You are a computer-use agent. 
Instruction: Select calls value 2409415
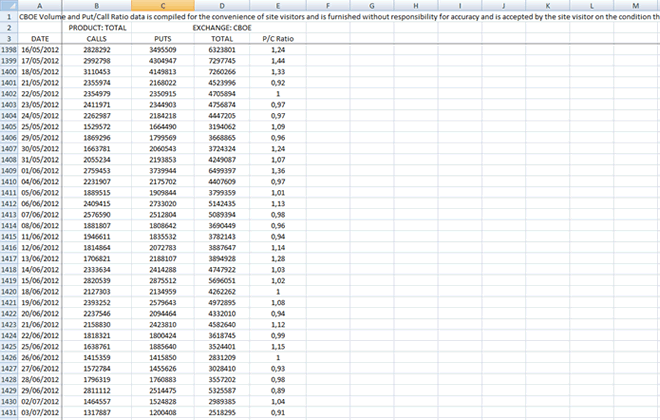pos(96,204)
